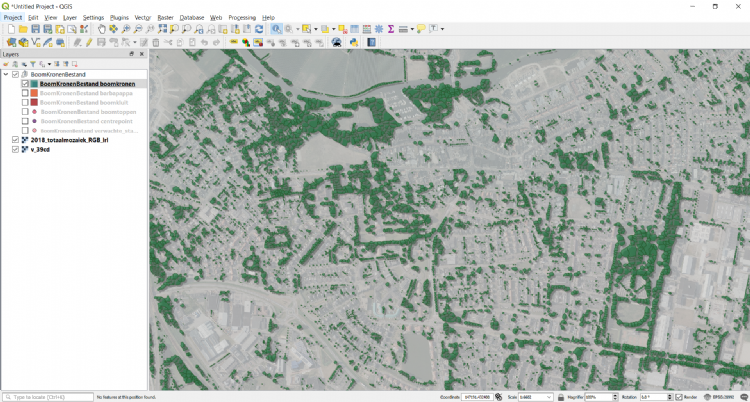Select the v_39cd layer name

click(40, 149)
